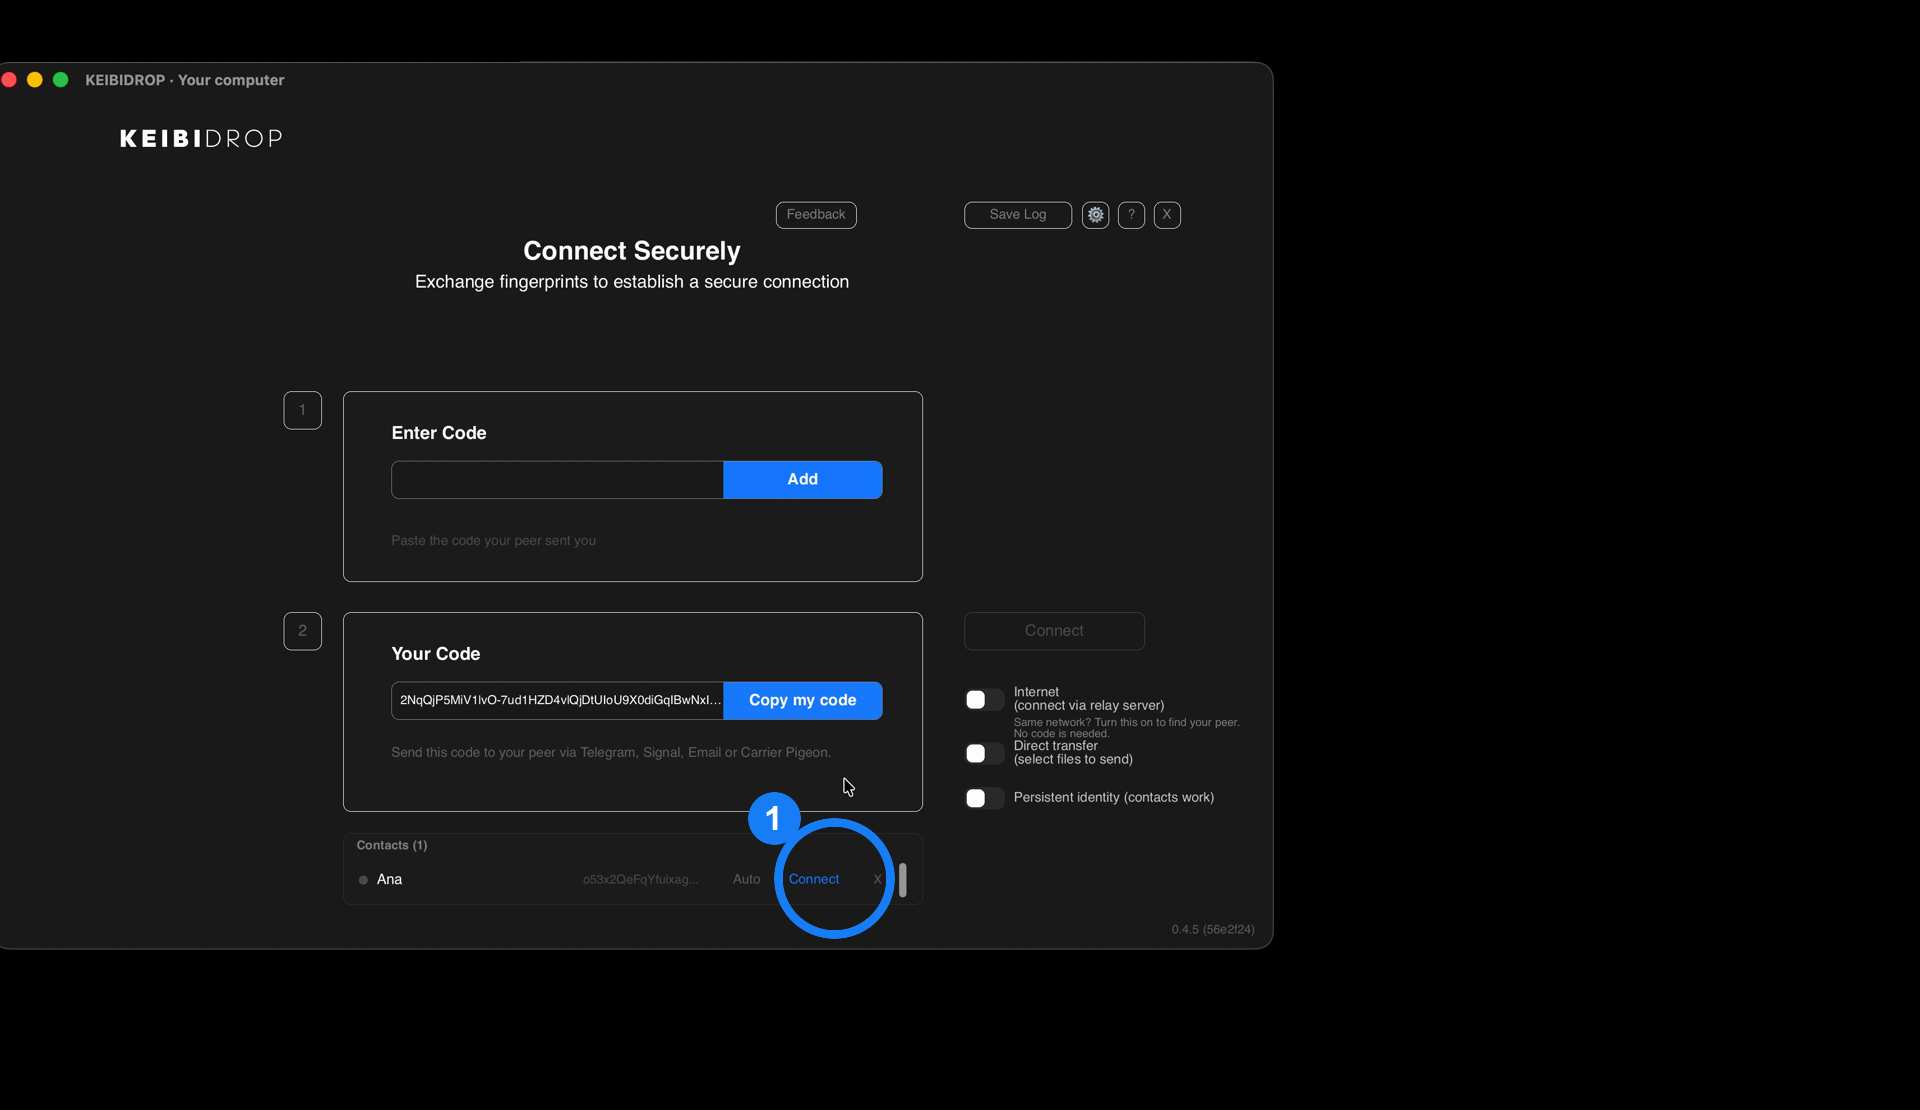Enable the Direct transfer switch
This screenshot has height=1110, width=1920.
click(x=984, y=754)
